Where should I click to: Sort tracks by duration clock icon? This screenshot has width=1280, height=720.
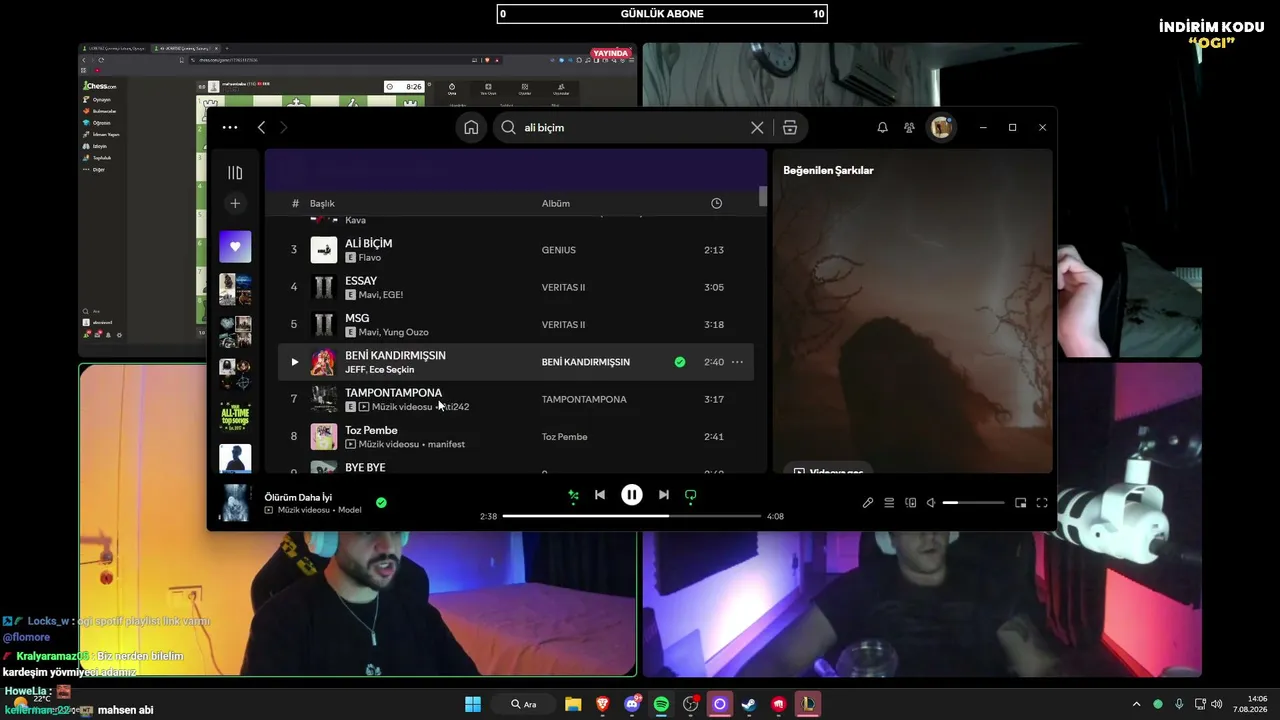(716, 203)
